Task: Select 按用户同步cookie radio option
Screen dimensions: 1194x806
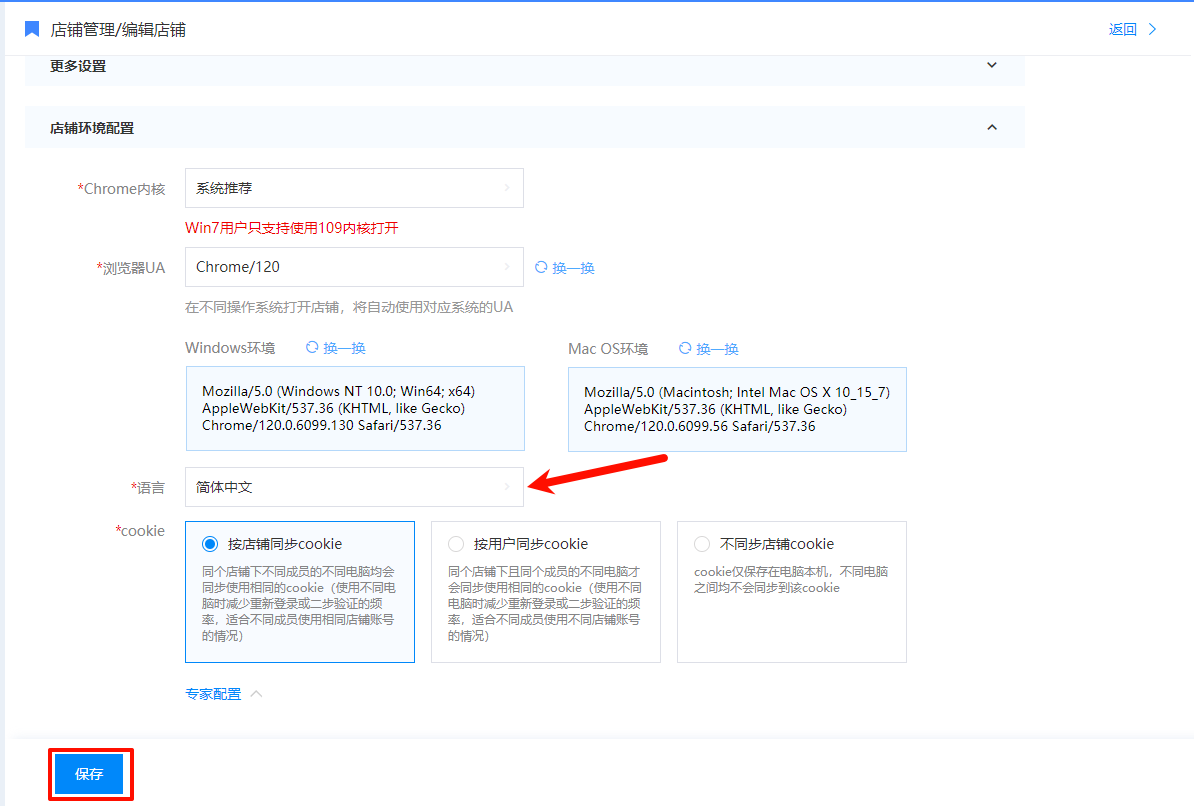Action: [456, 544]
